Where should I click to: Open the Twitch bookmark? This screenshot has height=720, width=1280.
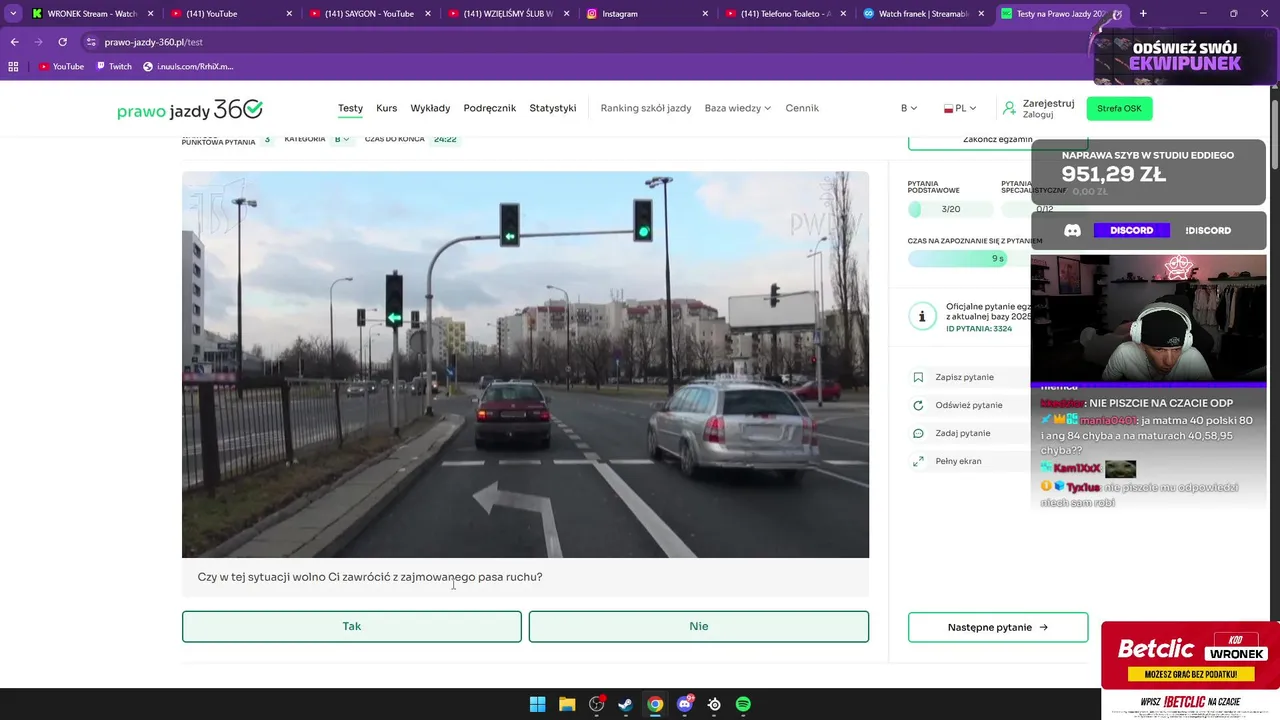point(114,66)
